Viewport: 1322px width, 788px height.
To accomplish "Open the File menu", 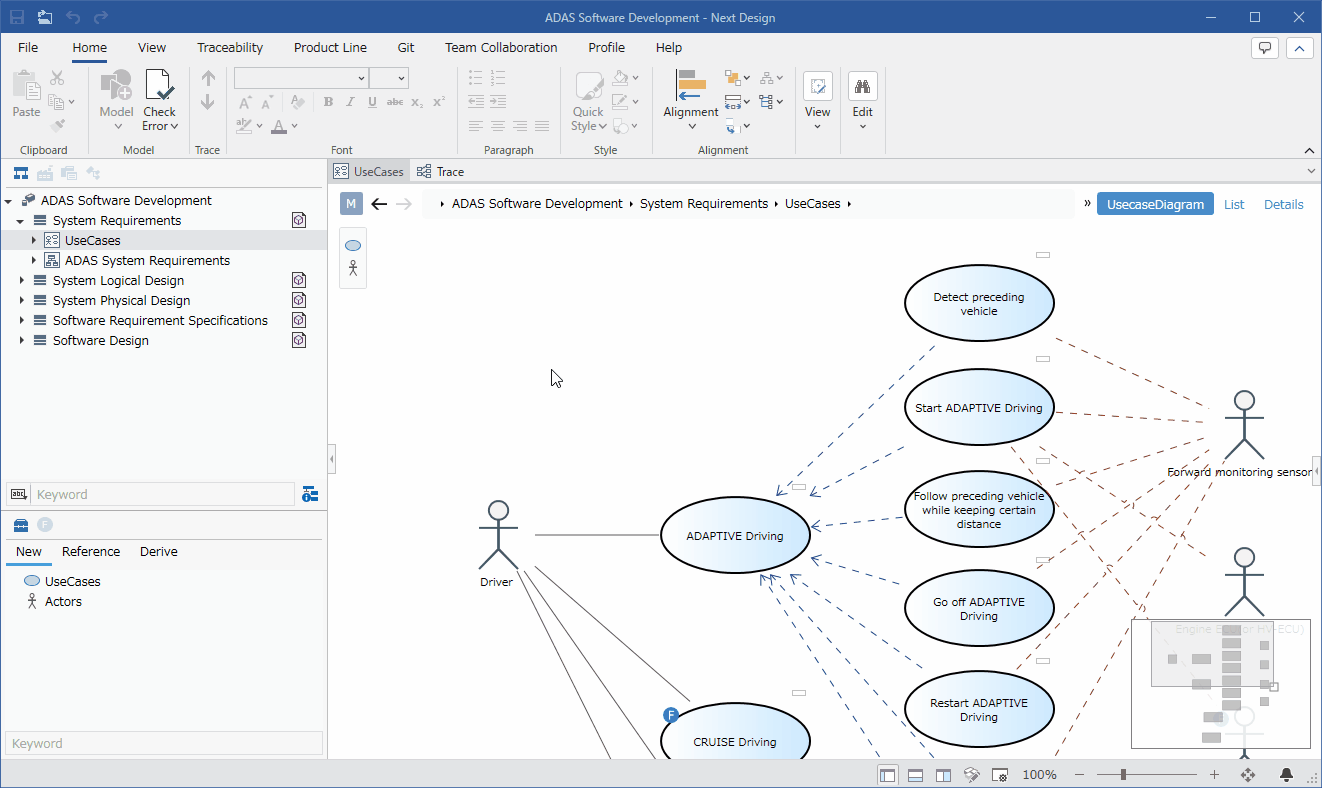I will click(x=28, y=47).
